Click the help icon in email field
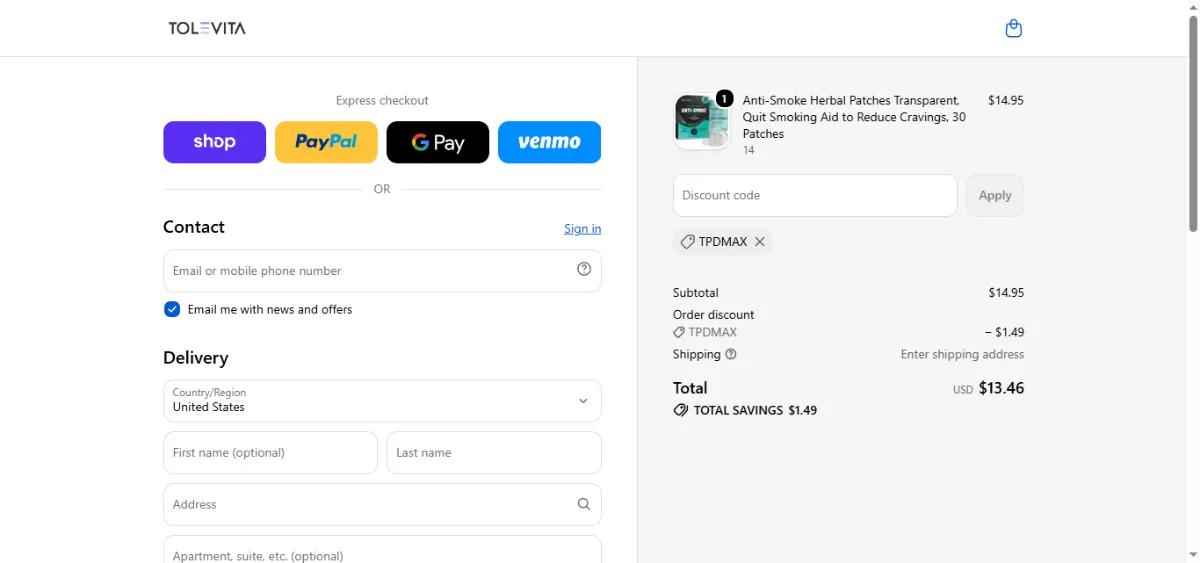 (584, 269)
